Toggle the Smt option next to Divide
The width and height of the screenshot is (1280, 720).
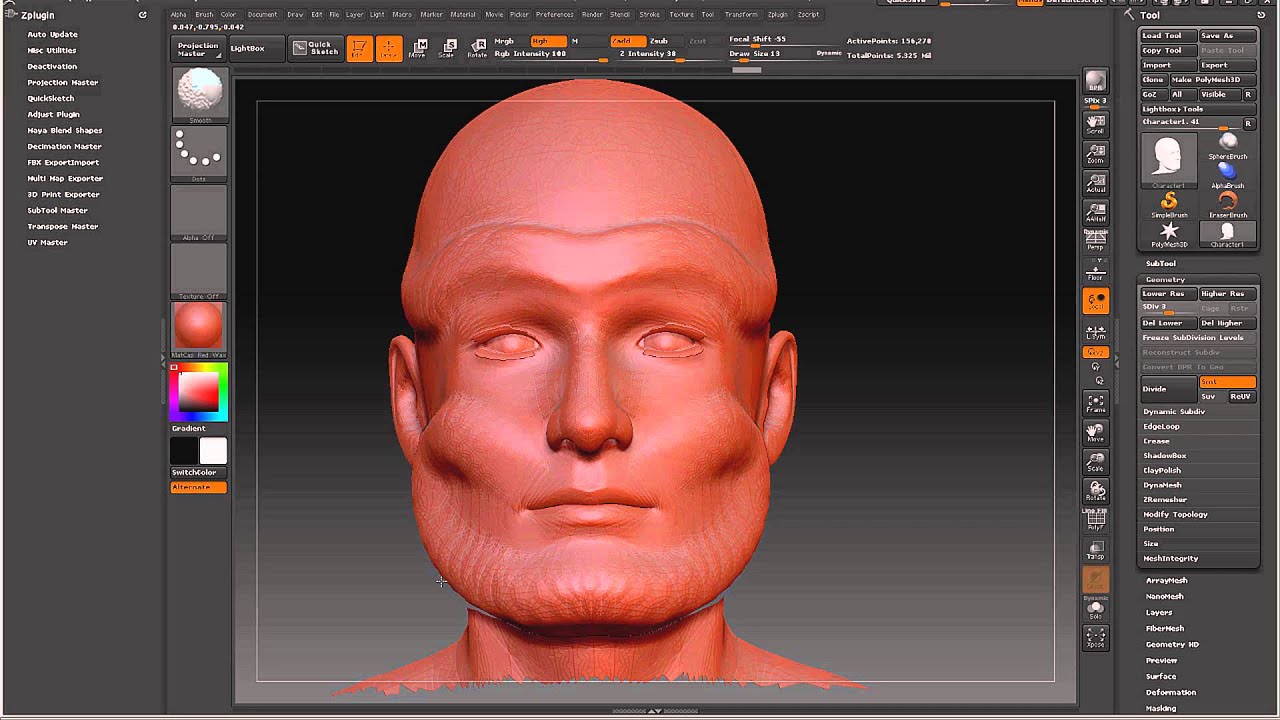point(1227,382)
